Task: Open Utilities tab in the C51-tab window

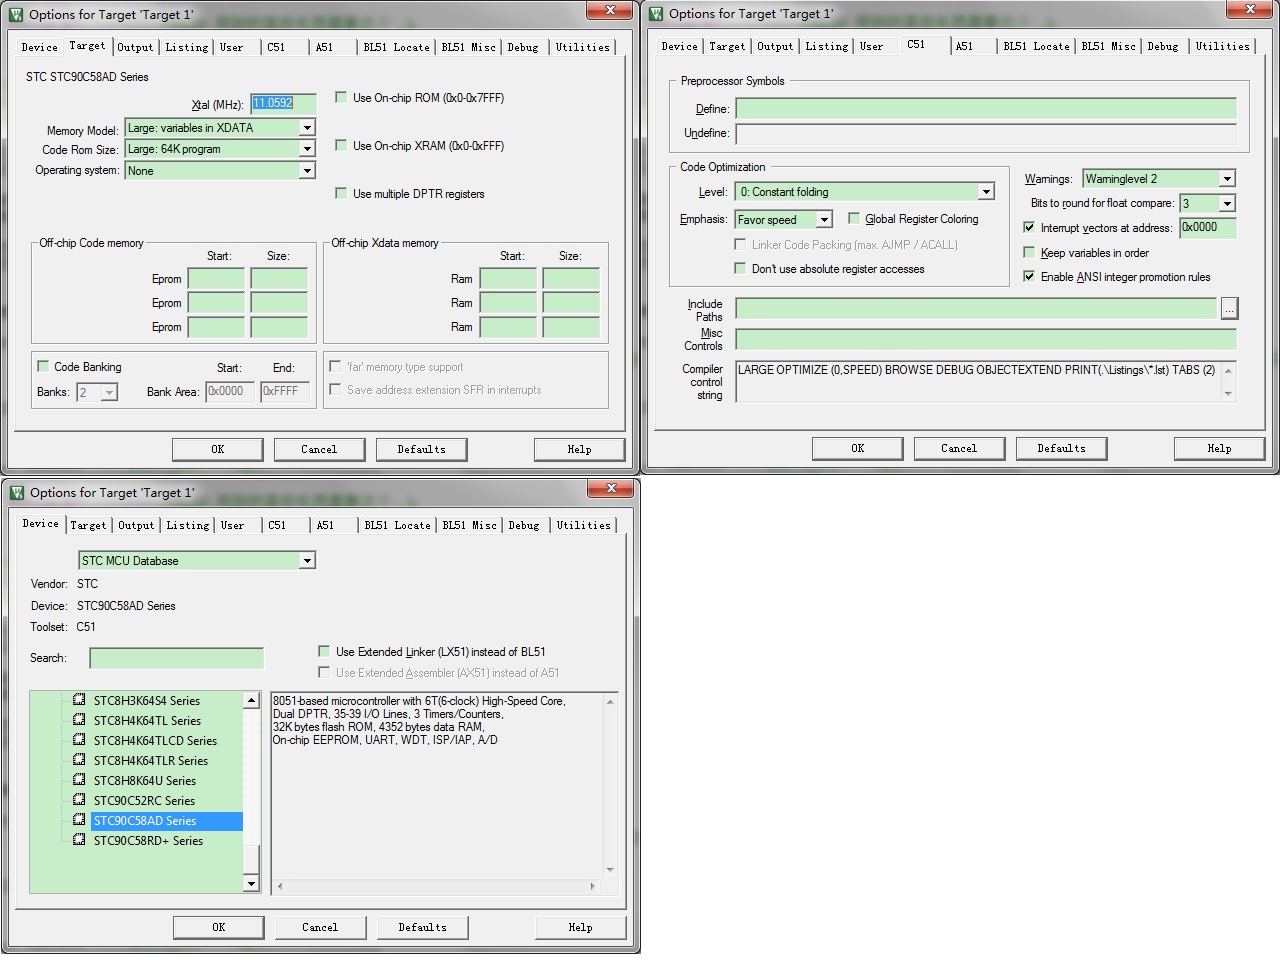Action: click(x=1223, y=46)
